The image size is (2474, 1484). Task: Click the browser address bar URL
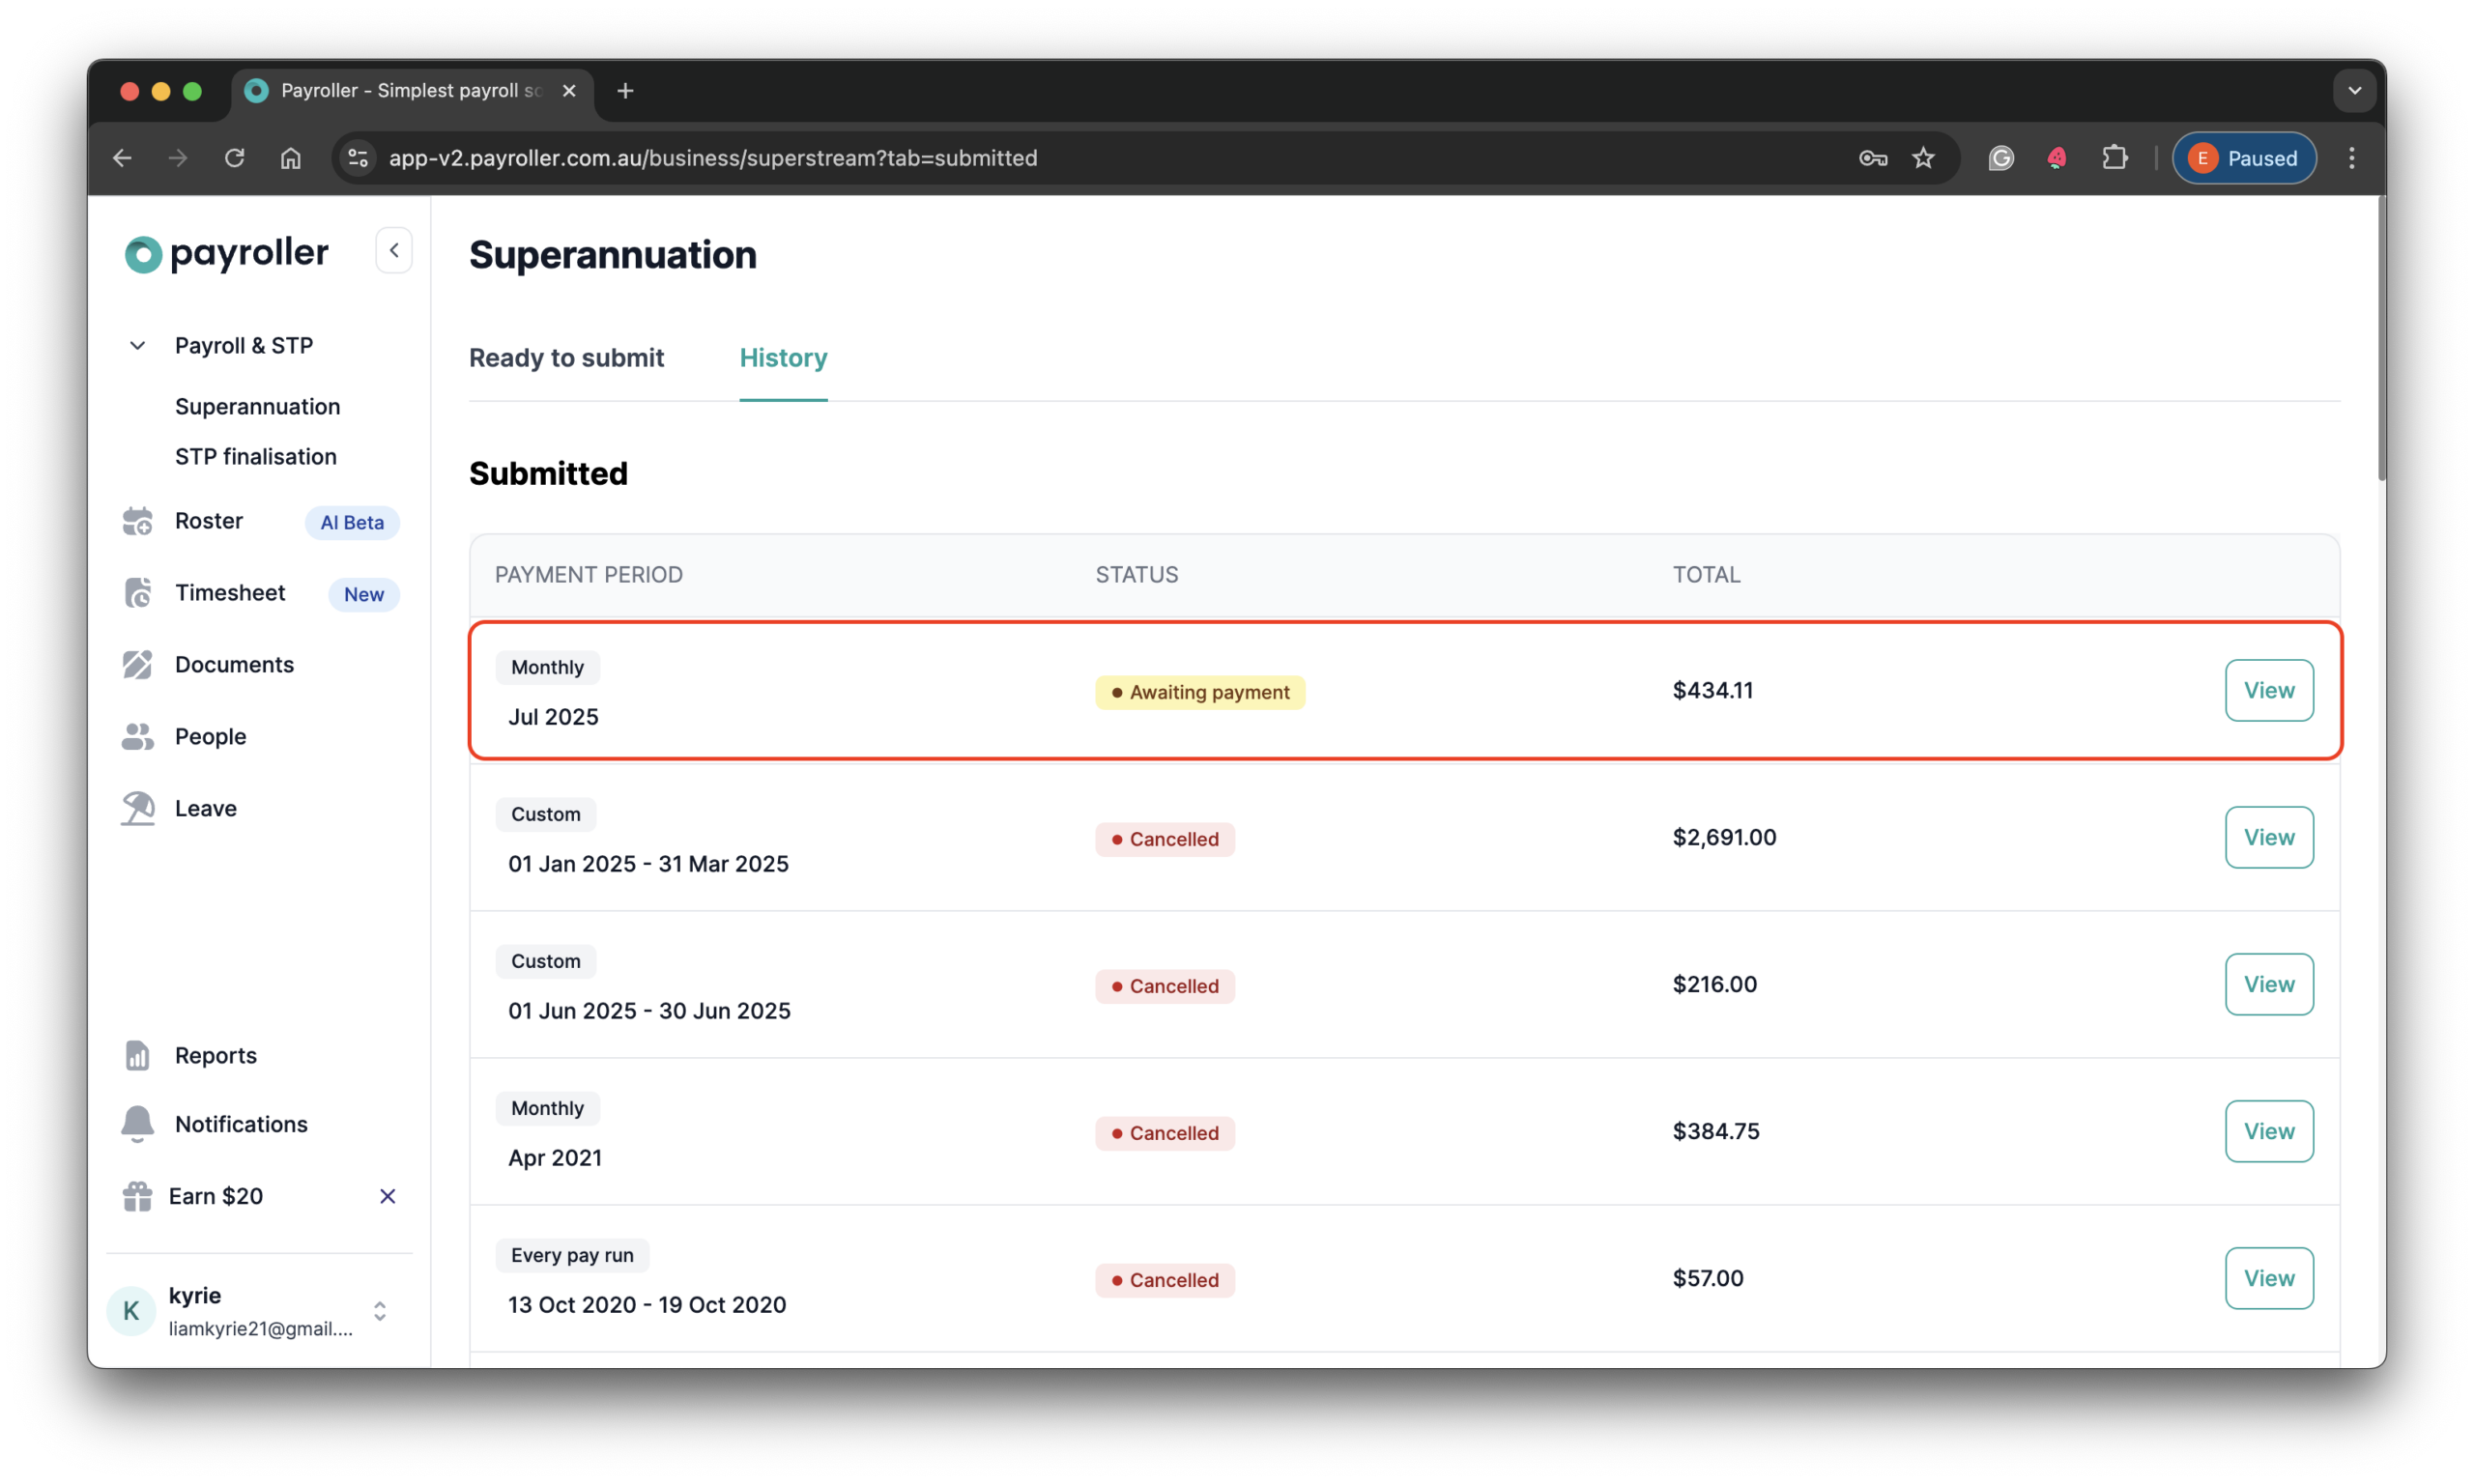[713, 158]
